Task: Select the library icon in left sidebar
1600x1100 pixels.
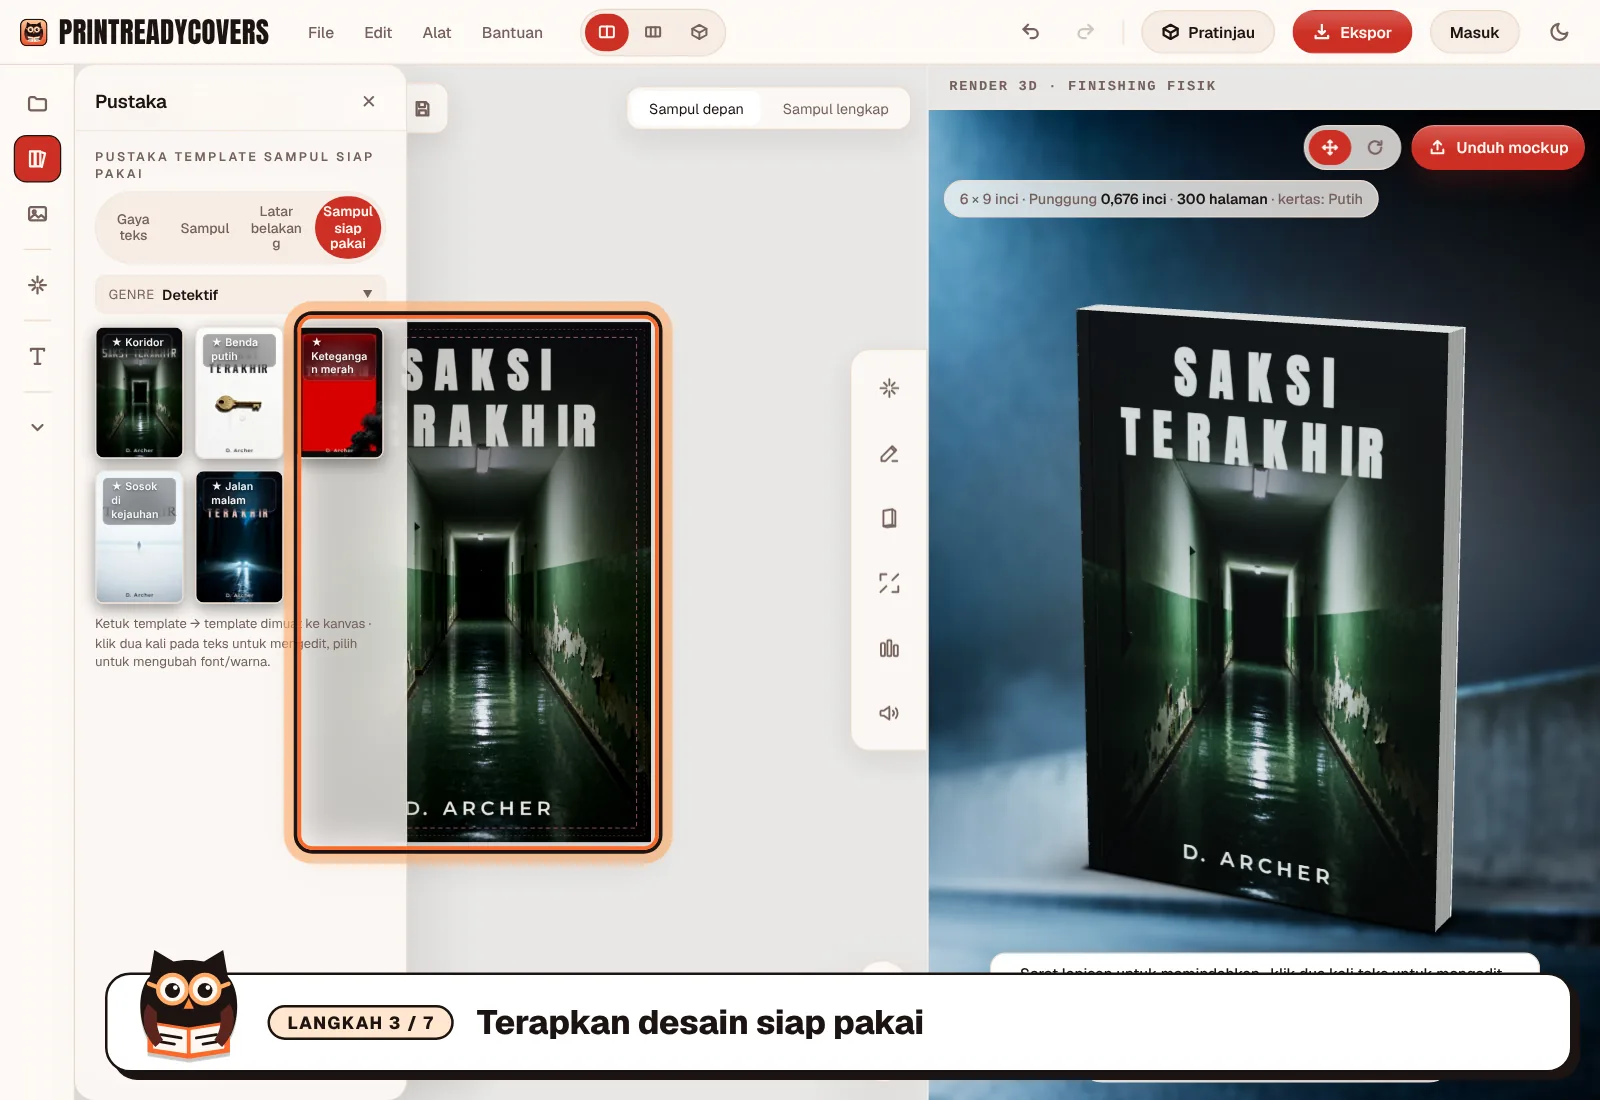Action: tap(37, 159)
